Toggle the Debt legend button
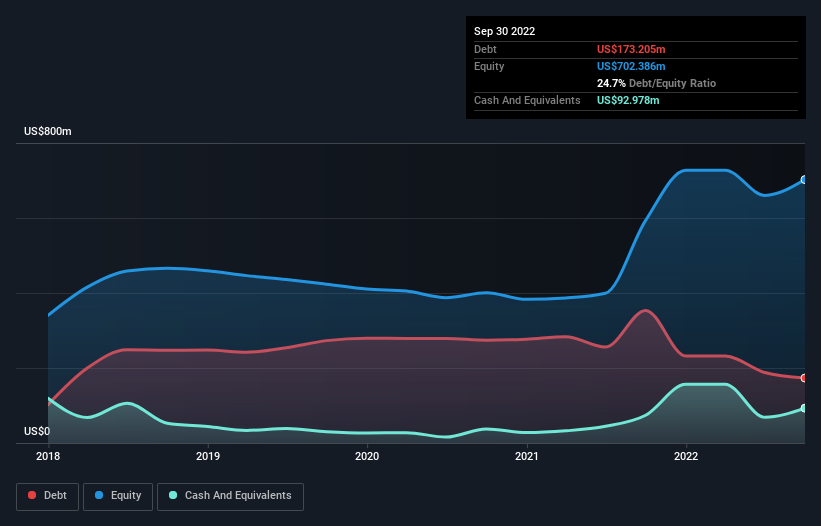 click(47, 496)
